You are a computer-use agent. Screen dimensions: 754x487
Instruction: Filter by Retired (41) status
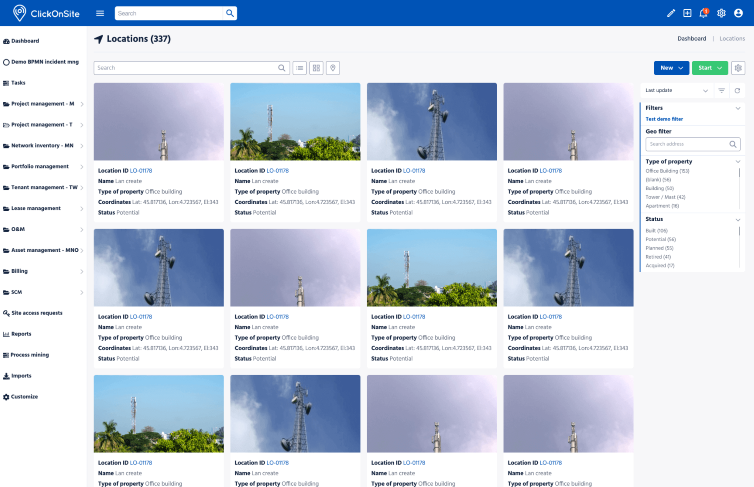click(x=658, y=257)
